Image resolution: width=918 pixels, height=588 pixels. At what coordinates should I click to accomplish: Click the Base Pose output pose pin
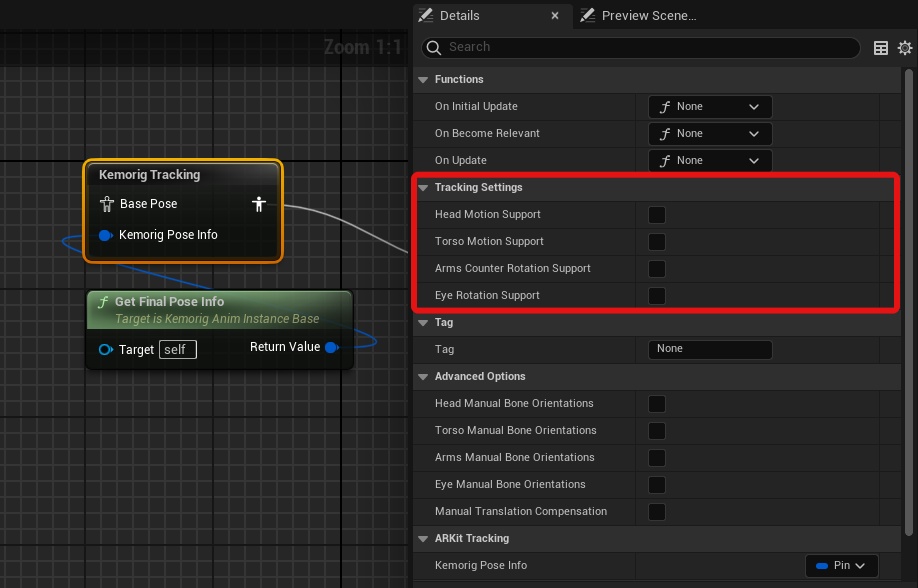pyautogui.click(x=259, y=204)
